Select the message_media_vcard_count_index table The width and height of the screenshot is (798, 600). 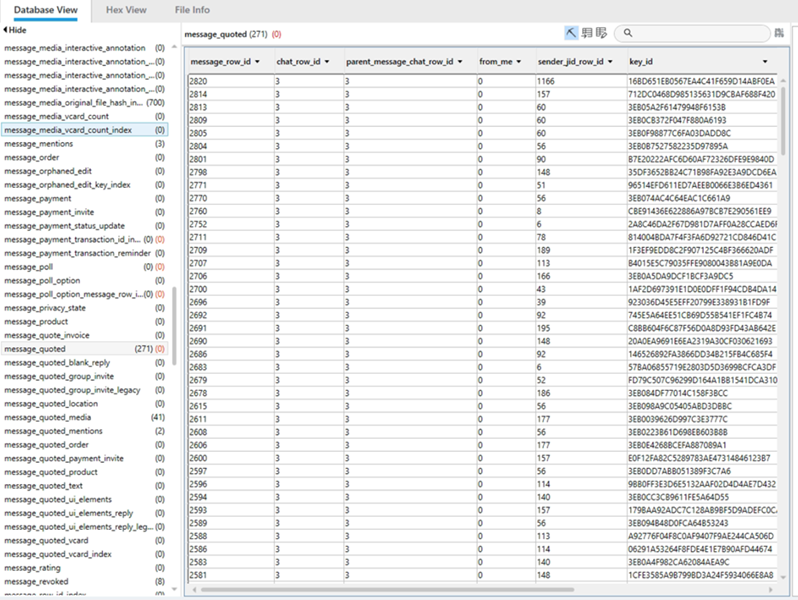pyautogui.click(x=84, y=130)
